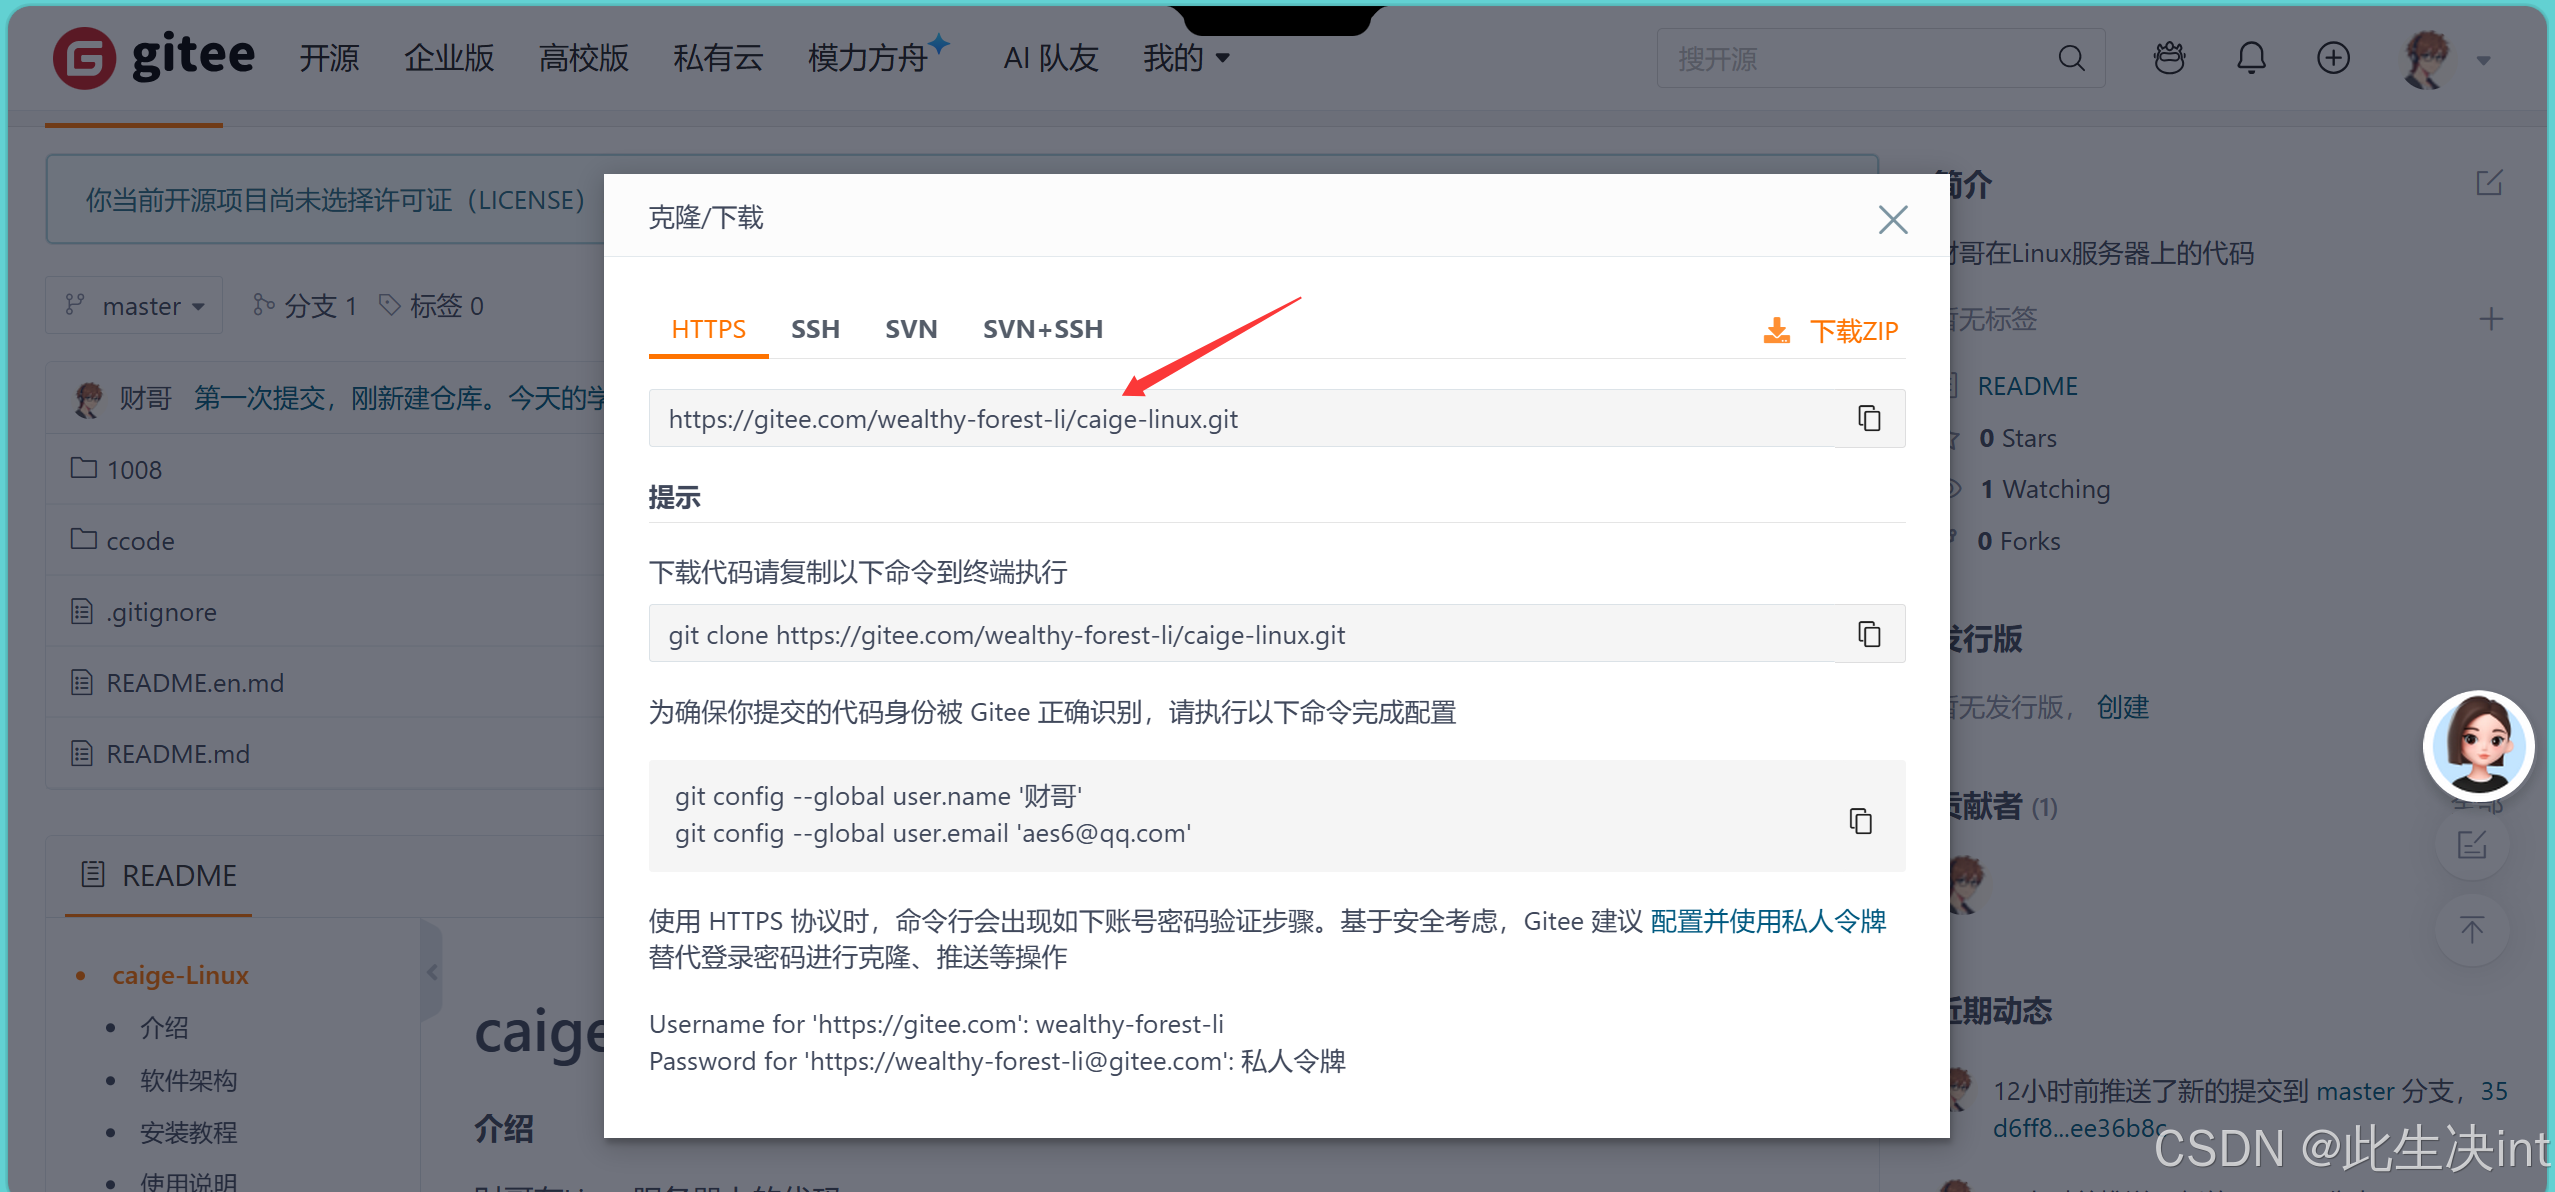The height and width of the screenshot is (1192, 2555).
Task: Copy the git config commands
Action: pyautogui.click(x=1860, y=821)
